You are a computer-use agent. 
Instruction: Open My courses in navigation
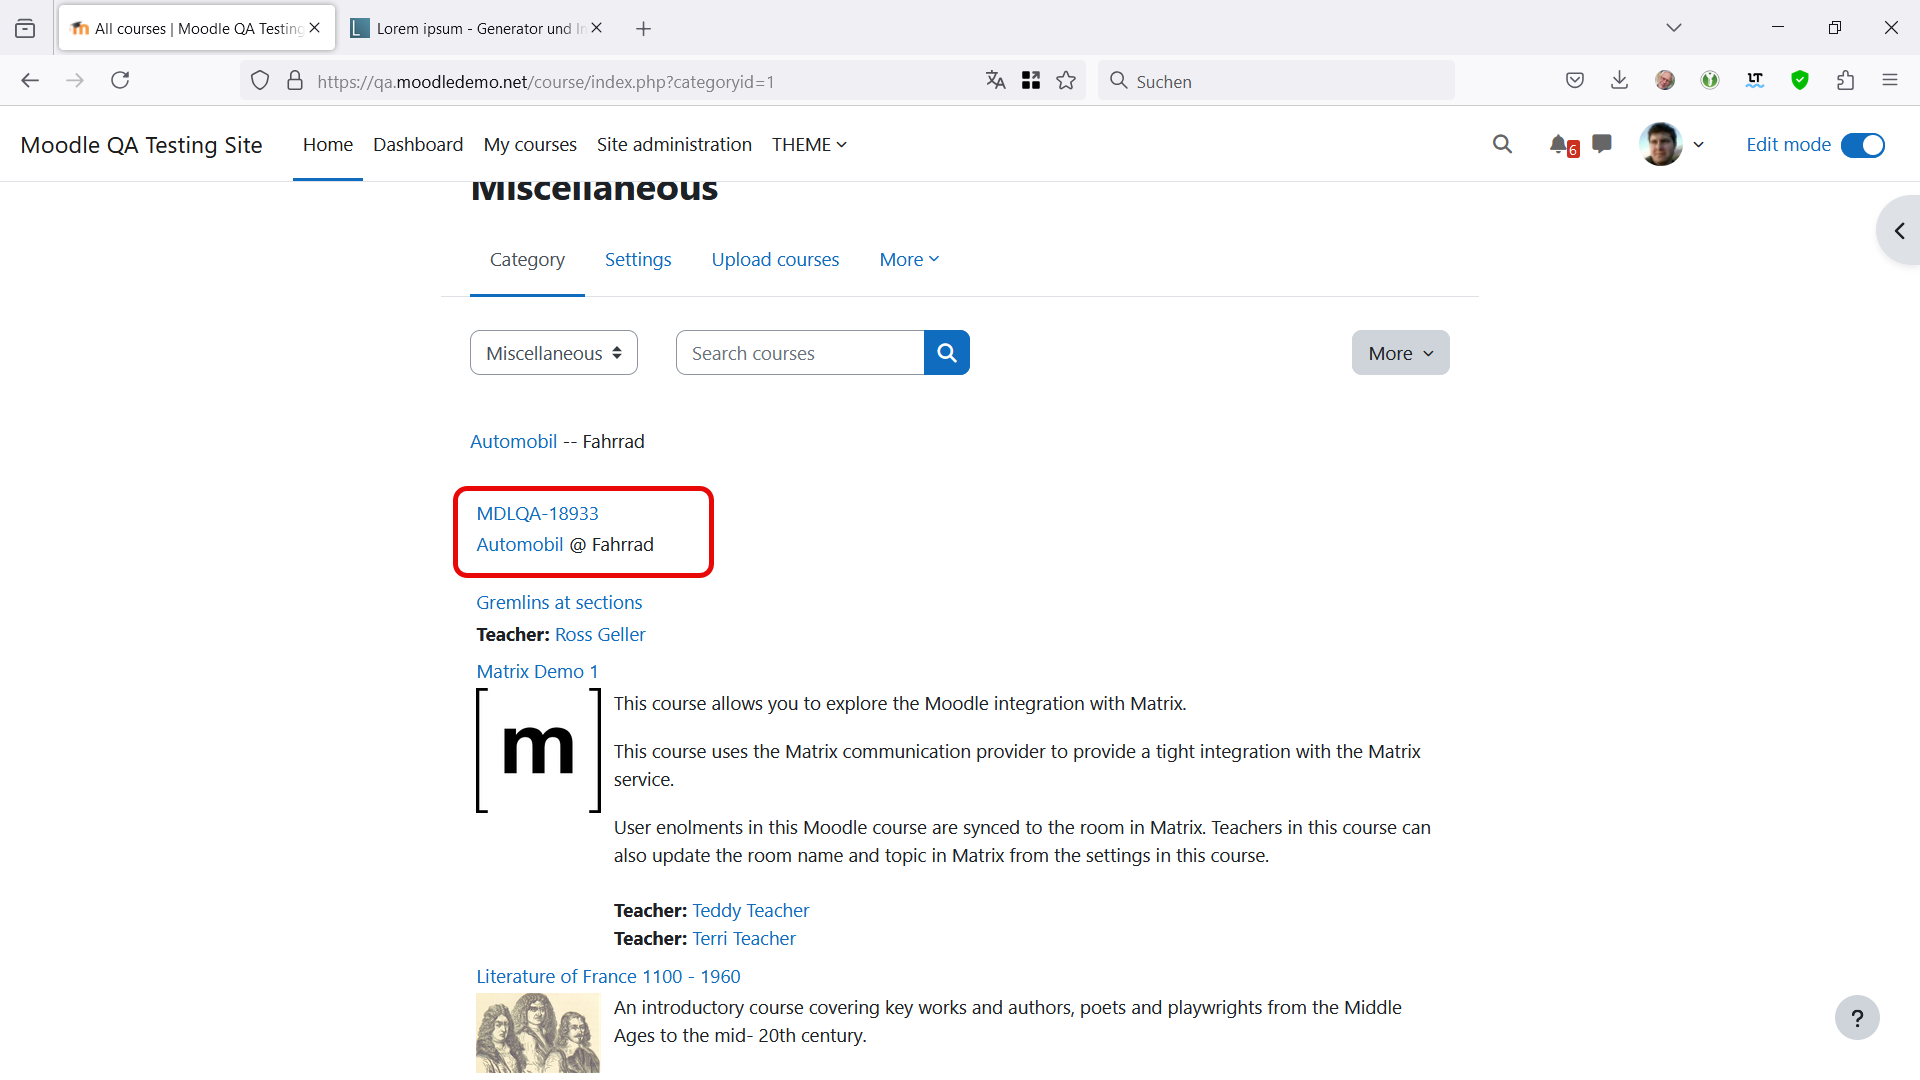[x=530, y=145]
